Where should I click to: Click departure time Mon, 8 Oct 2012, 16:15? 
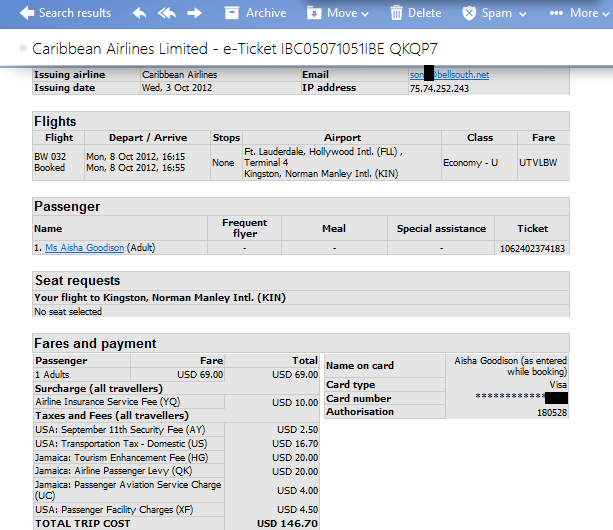pos(136,157)
